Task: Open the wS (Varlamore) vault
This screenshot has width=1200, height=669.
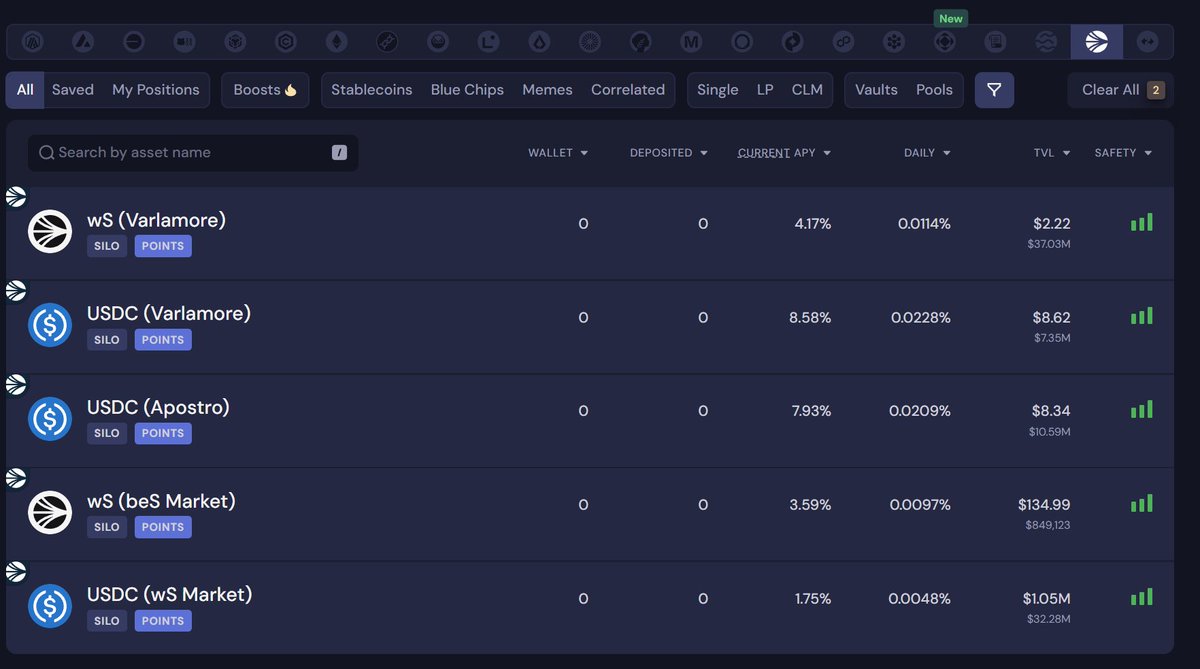Action: (x=590, y=233)
